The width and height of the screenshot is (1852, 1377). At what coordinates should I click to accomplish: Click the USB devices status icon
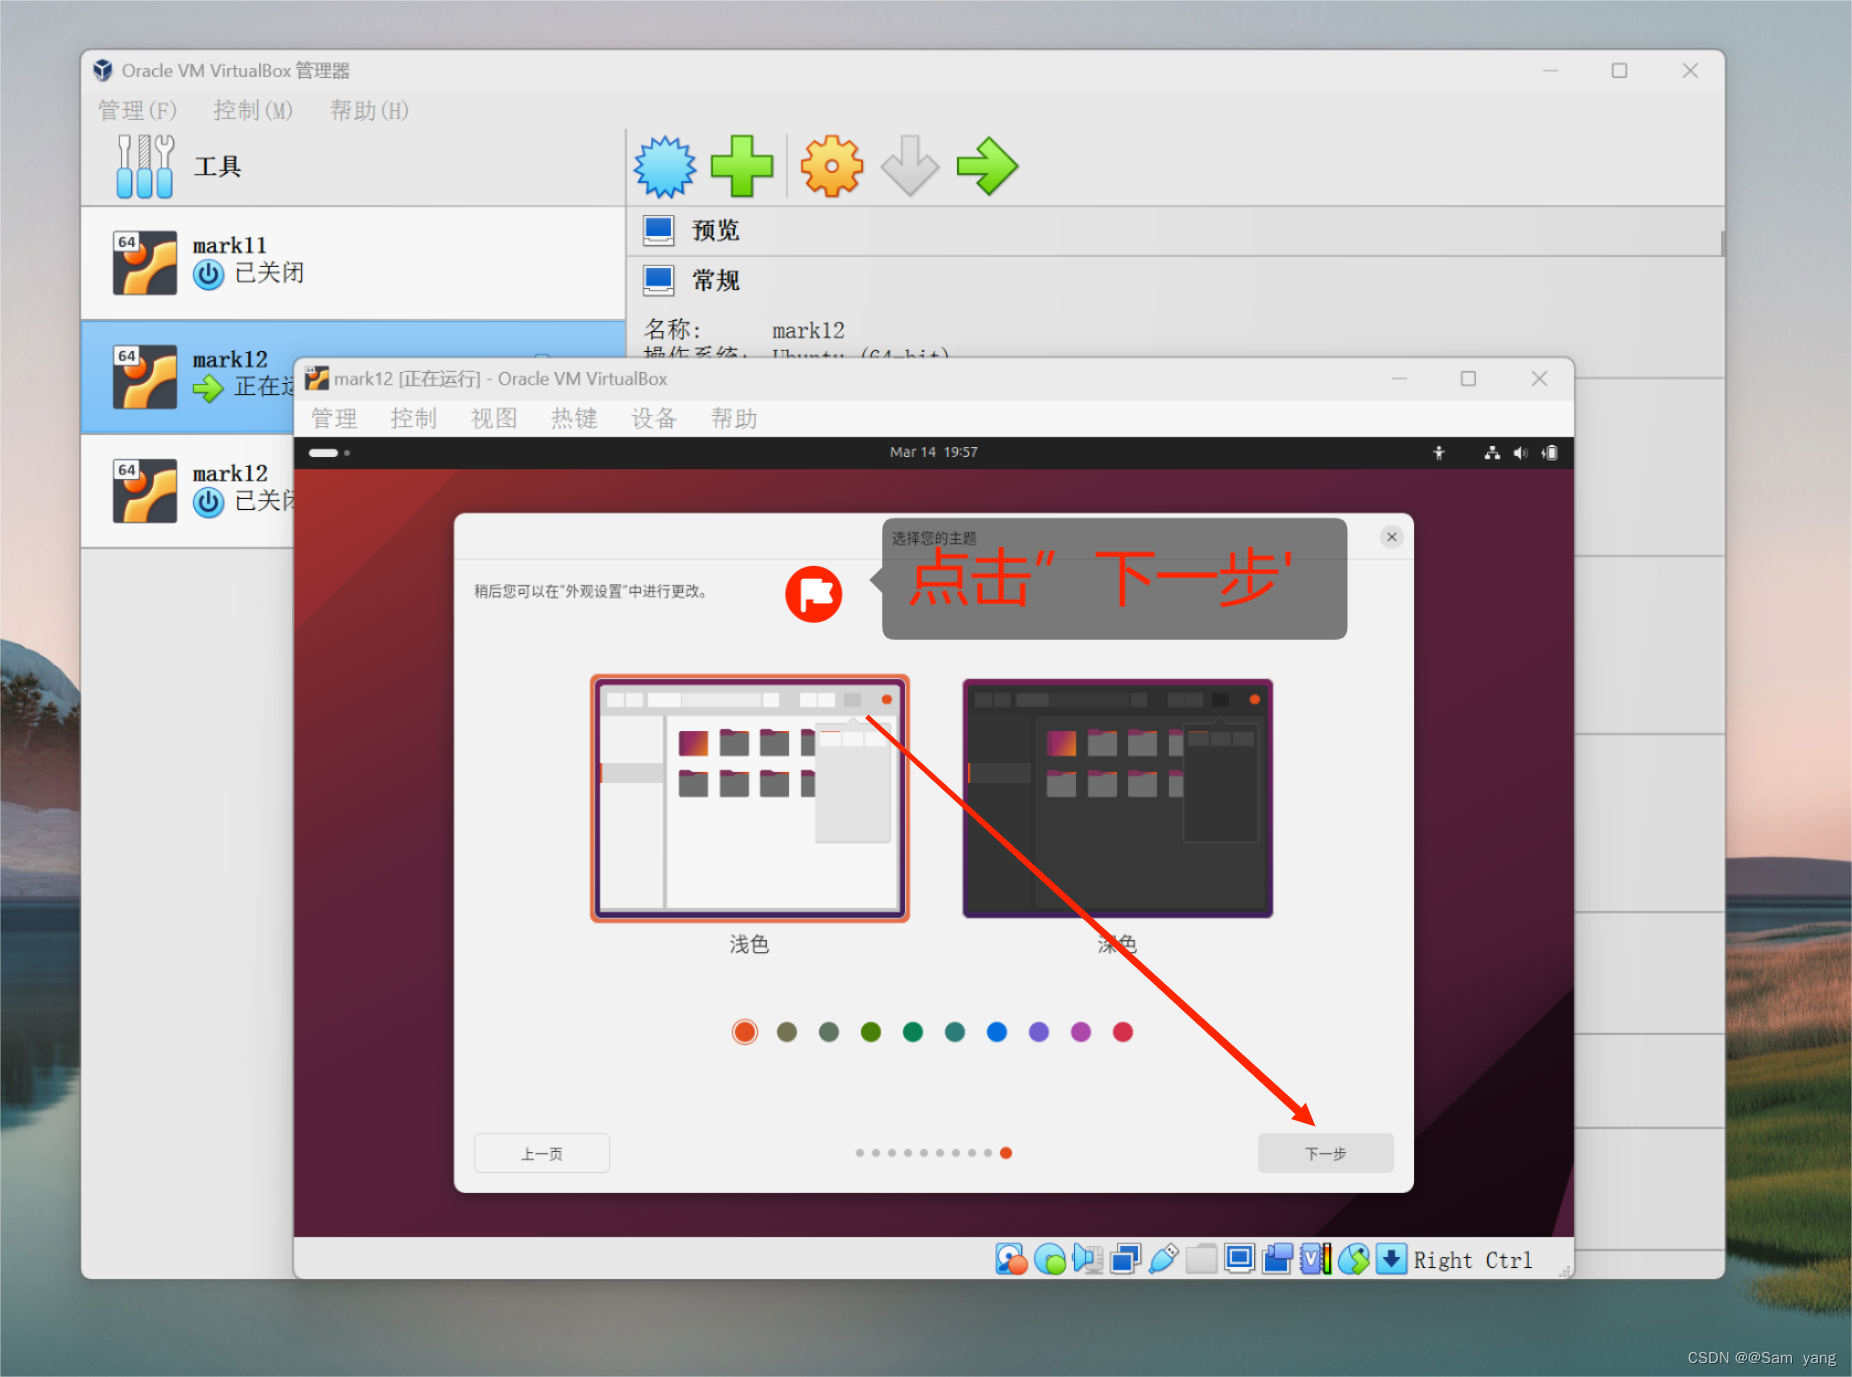1163,1259
